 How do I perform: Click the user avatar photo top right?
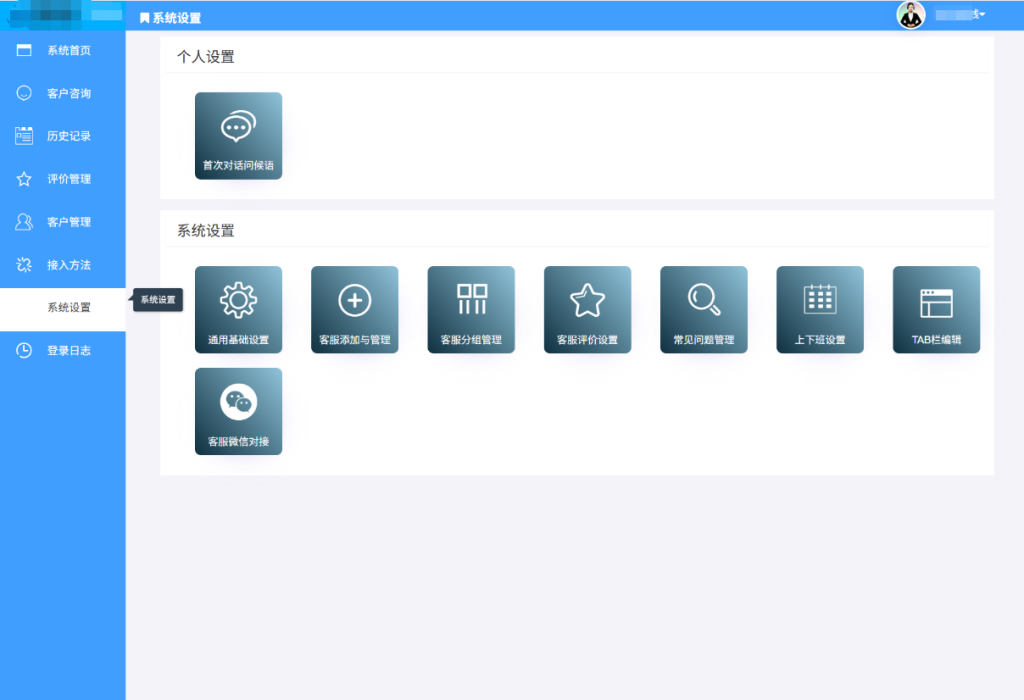tap(911, 15)
